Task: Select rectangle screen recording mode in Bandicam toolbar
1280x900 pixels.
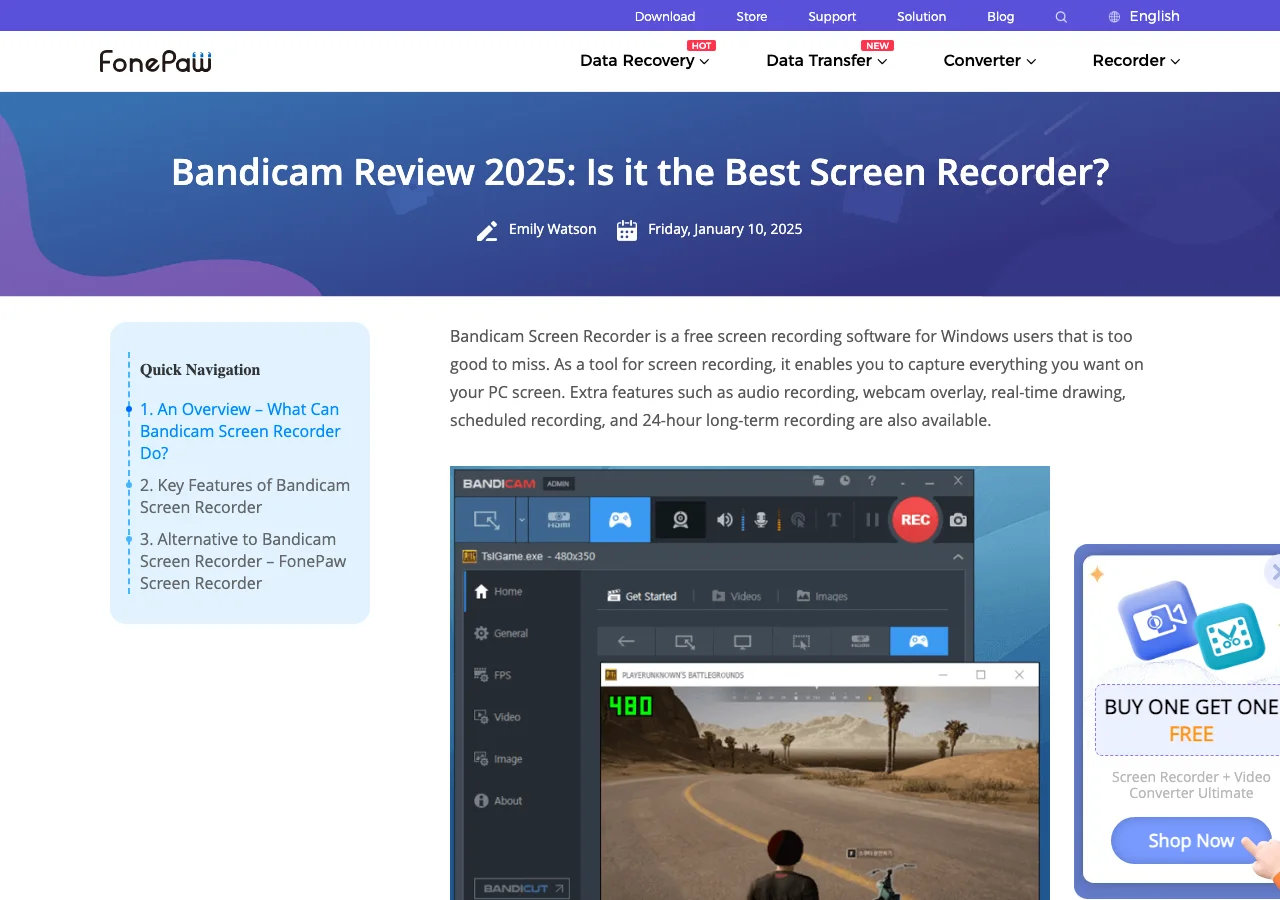Action: coord(486,520)
